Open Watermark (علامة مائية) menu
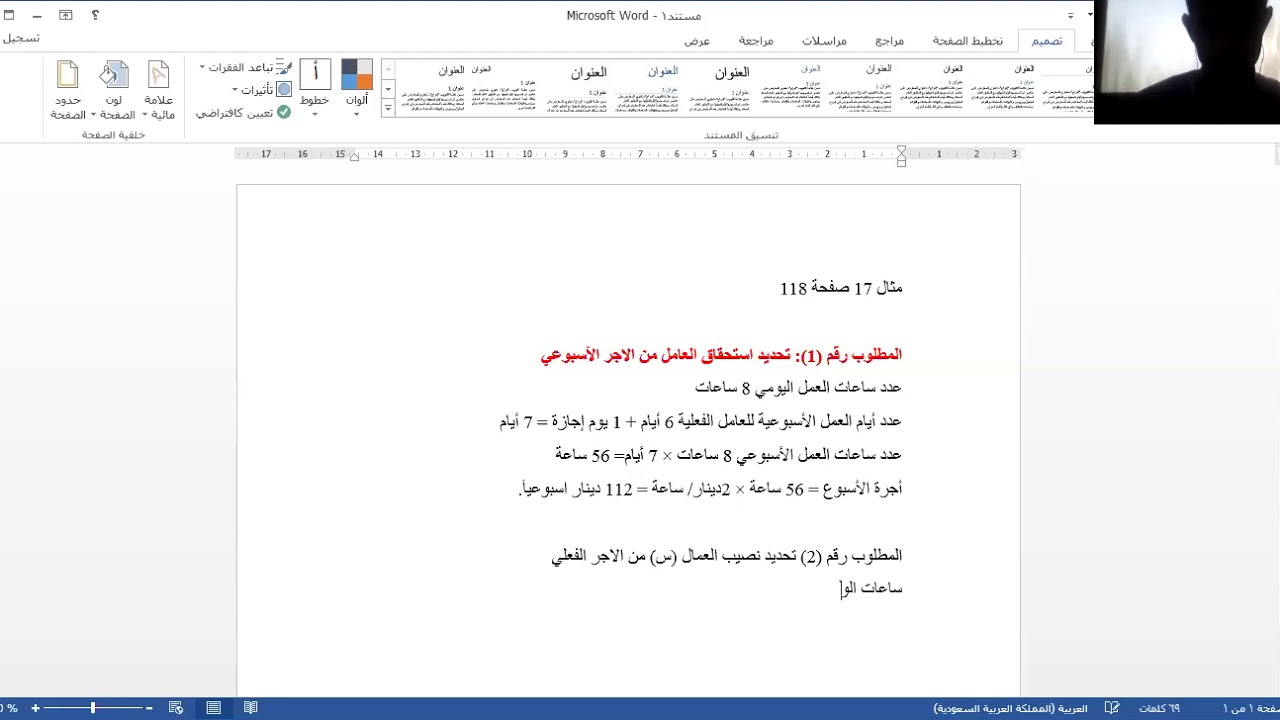The image size is (1280, 720). [159, 90]
